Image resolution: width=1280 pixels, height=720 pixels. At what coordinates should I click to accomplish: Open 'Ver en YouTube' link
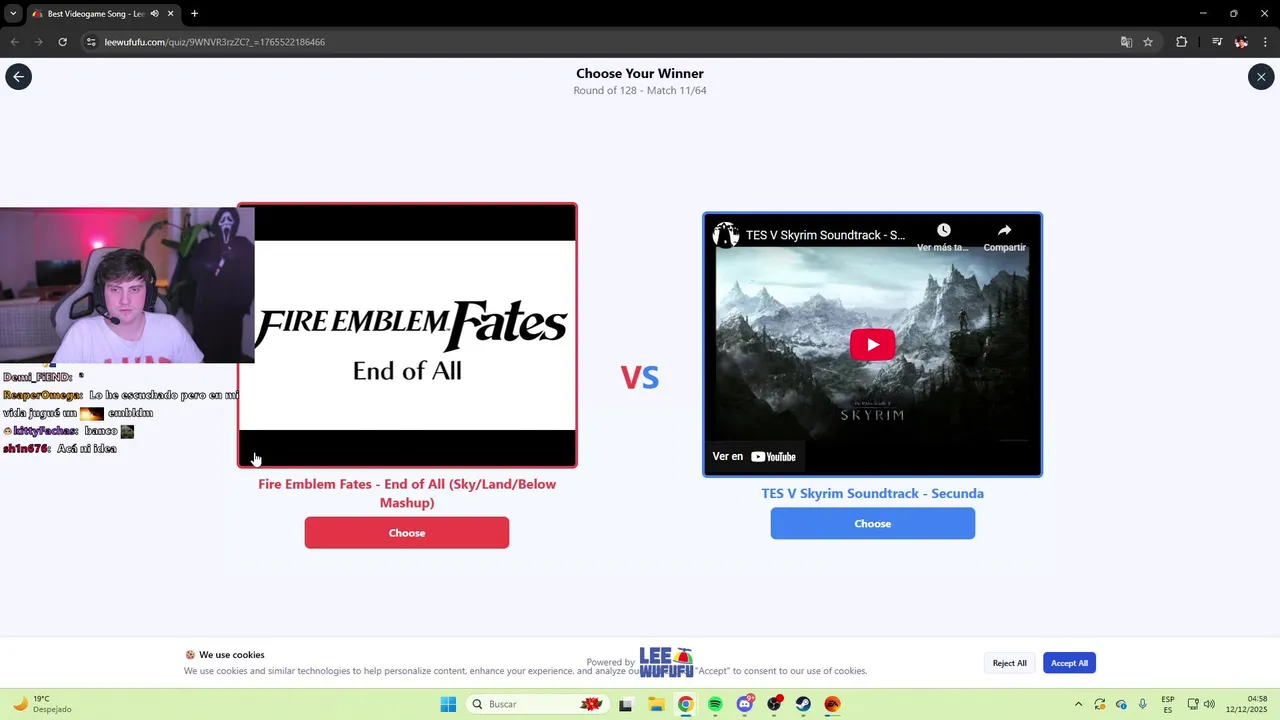pos(754,456)
